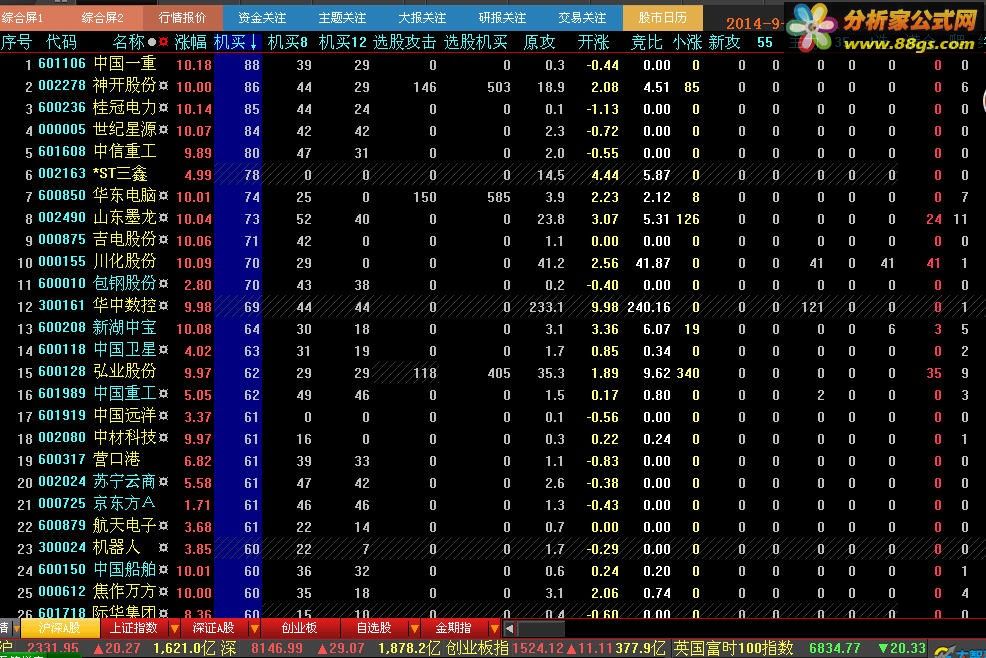The image size is (986, 658).
Task: Select the 新湖中宝 stock name
Action: tap(125, 328)
